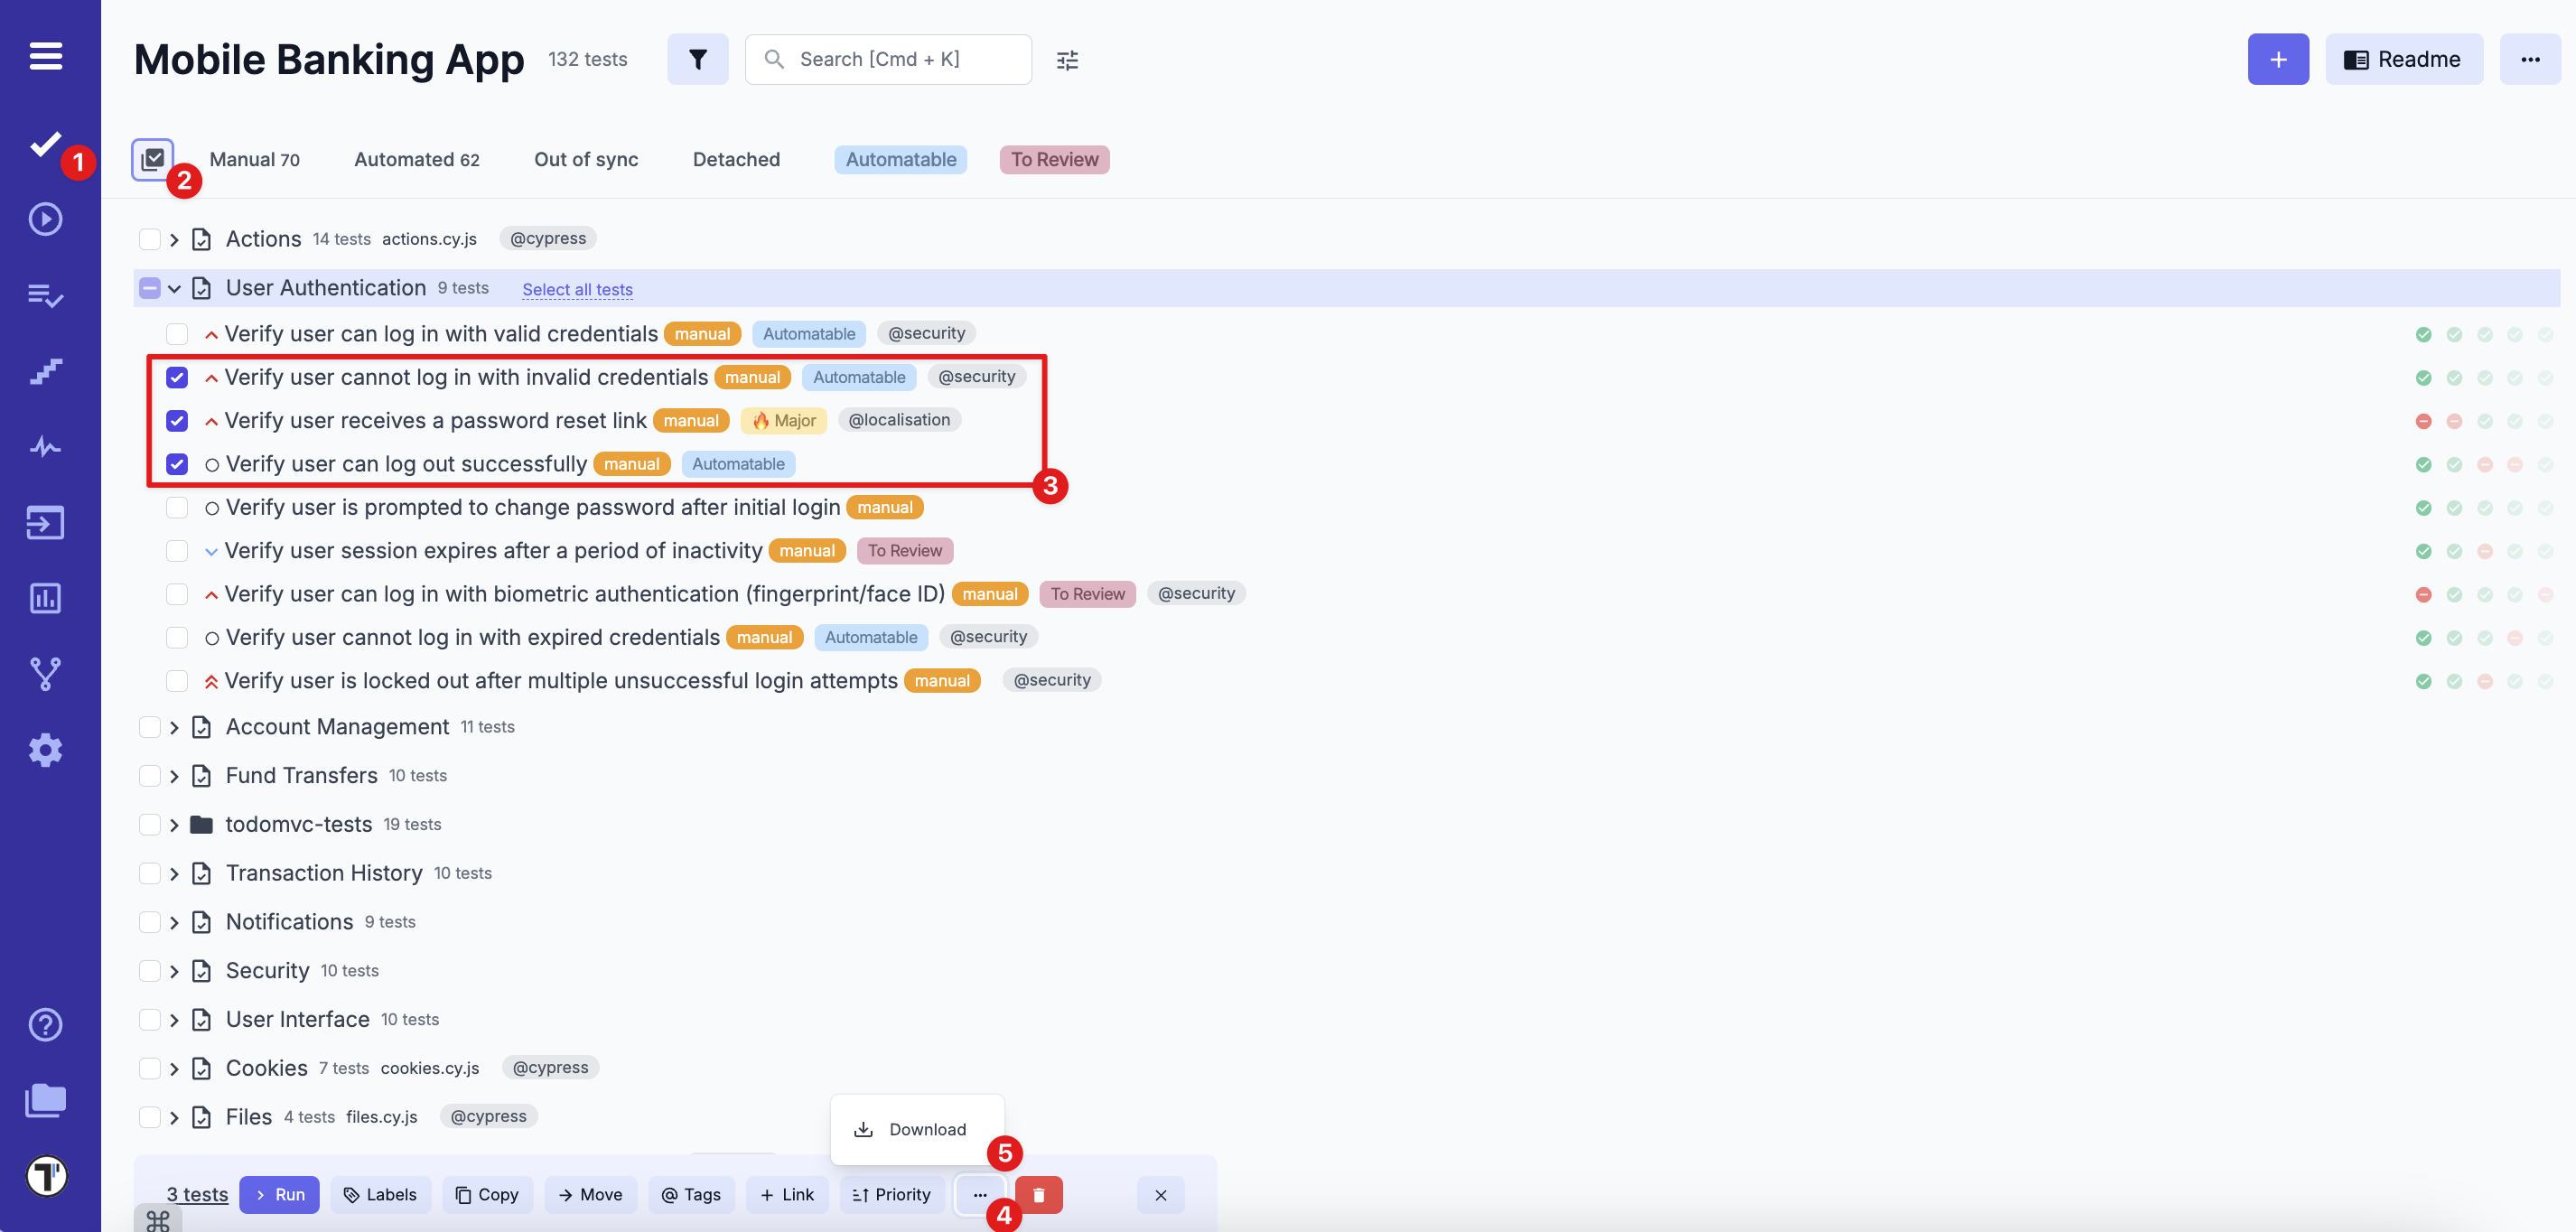Open the Pulse activity icon in sidebar
The height and width of the screenshot is (1232, 2576).
coord(45,446)
